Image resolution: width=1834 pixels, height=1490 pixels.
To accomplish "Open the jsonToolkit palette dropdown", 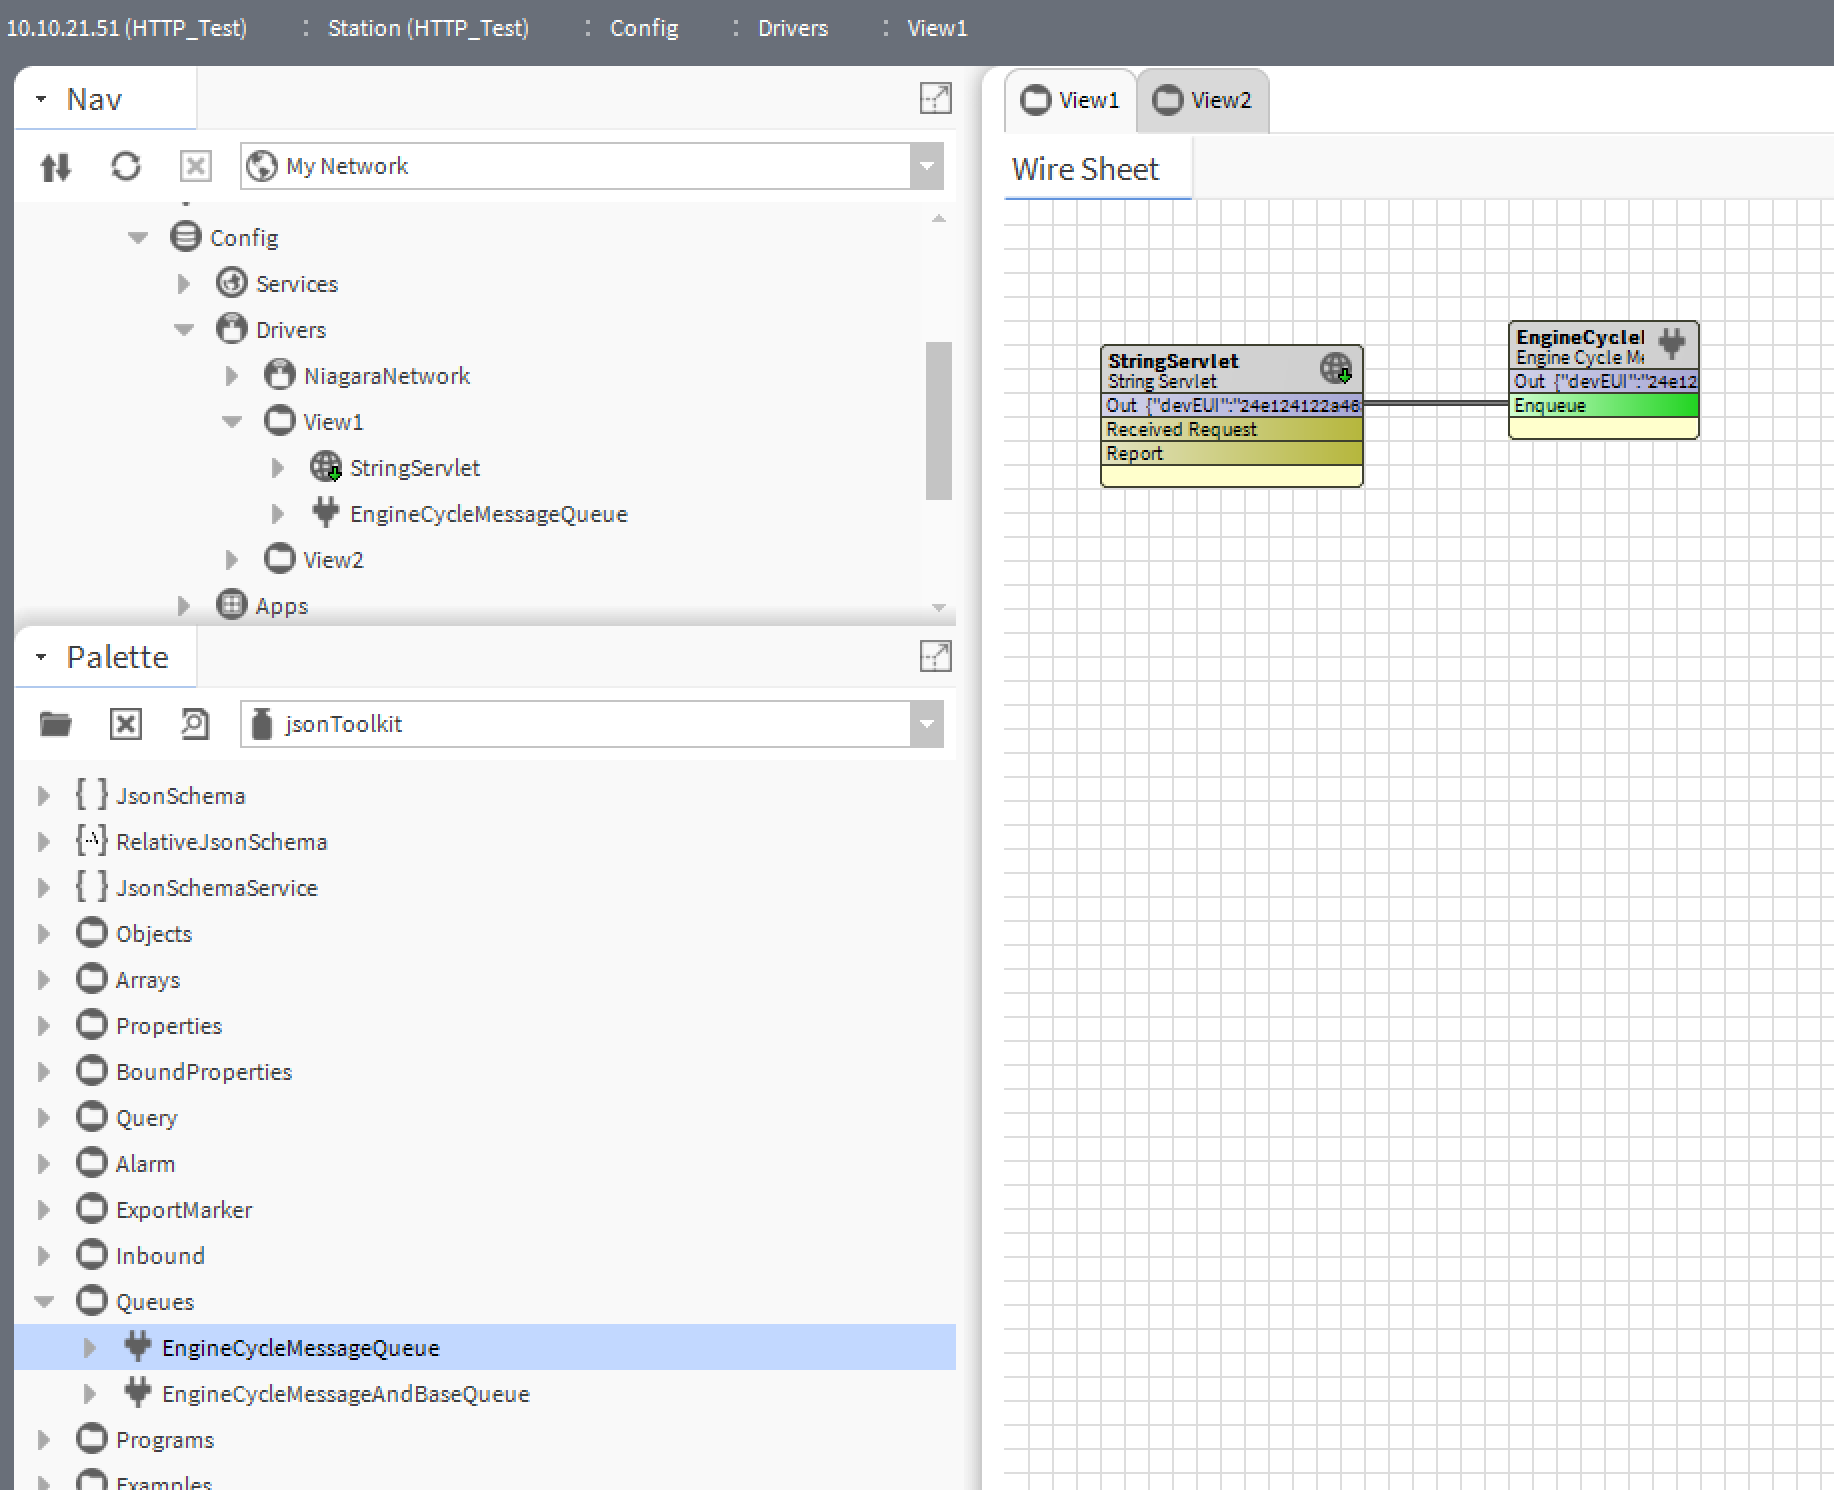I will coord(927,724).
